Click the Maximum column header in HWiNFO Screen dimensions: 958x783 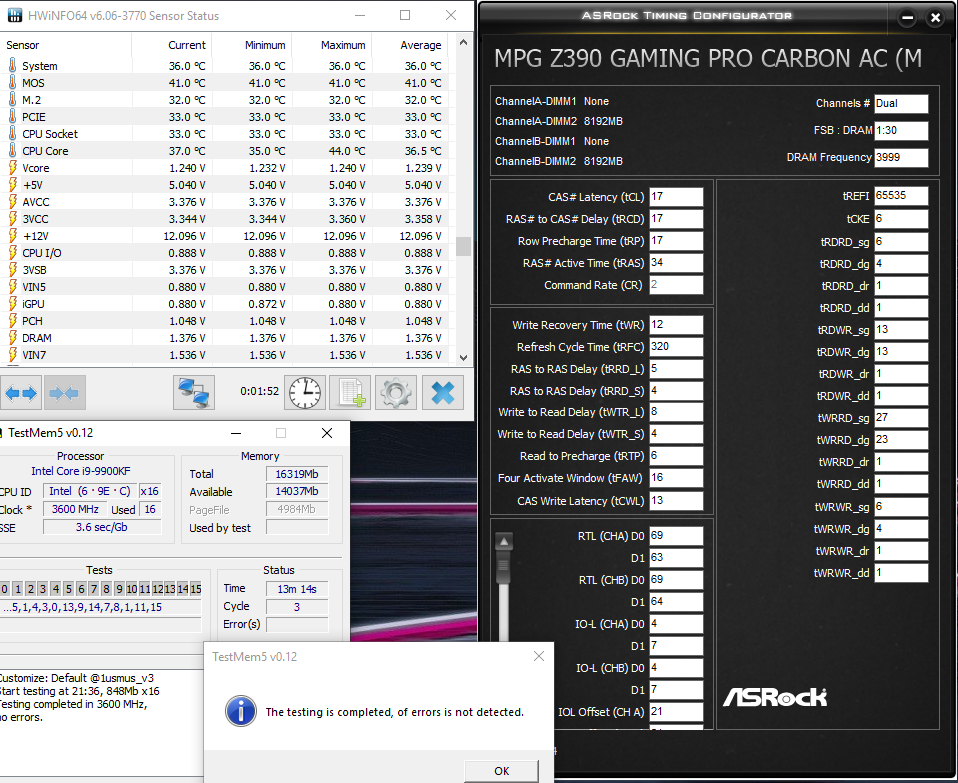coord(343,45)
